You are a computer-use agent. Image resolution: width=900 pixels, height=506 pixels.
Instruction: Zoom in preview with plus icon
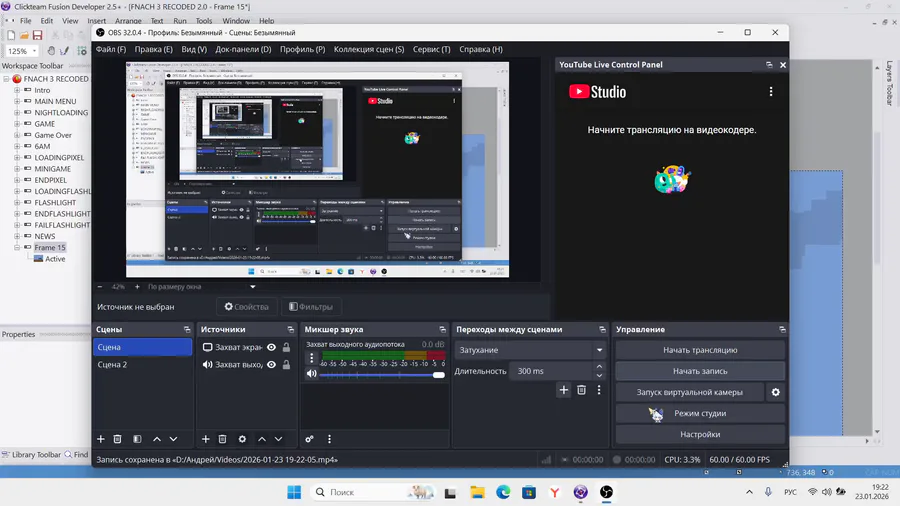tap(137, 286)
